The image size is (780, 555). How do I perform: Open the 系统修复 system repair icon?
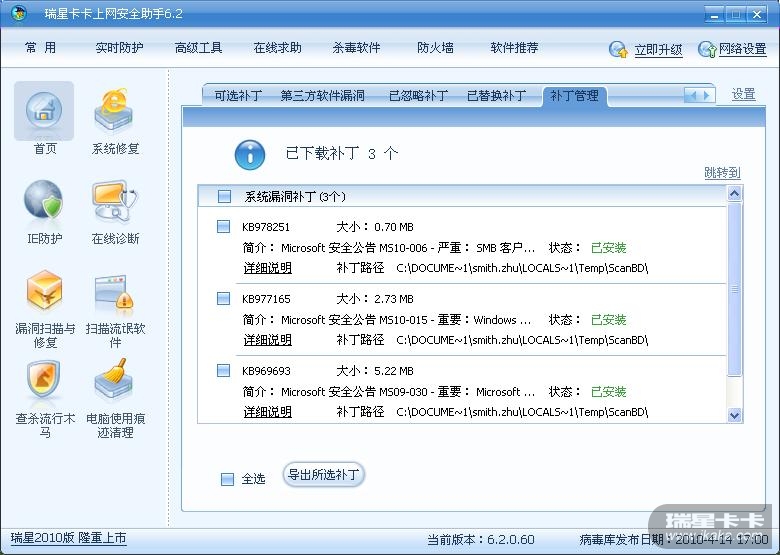click(x=114, y=110)
